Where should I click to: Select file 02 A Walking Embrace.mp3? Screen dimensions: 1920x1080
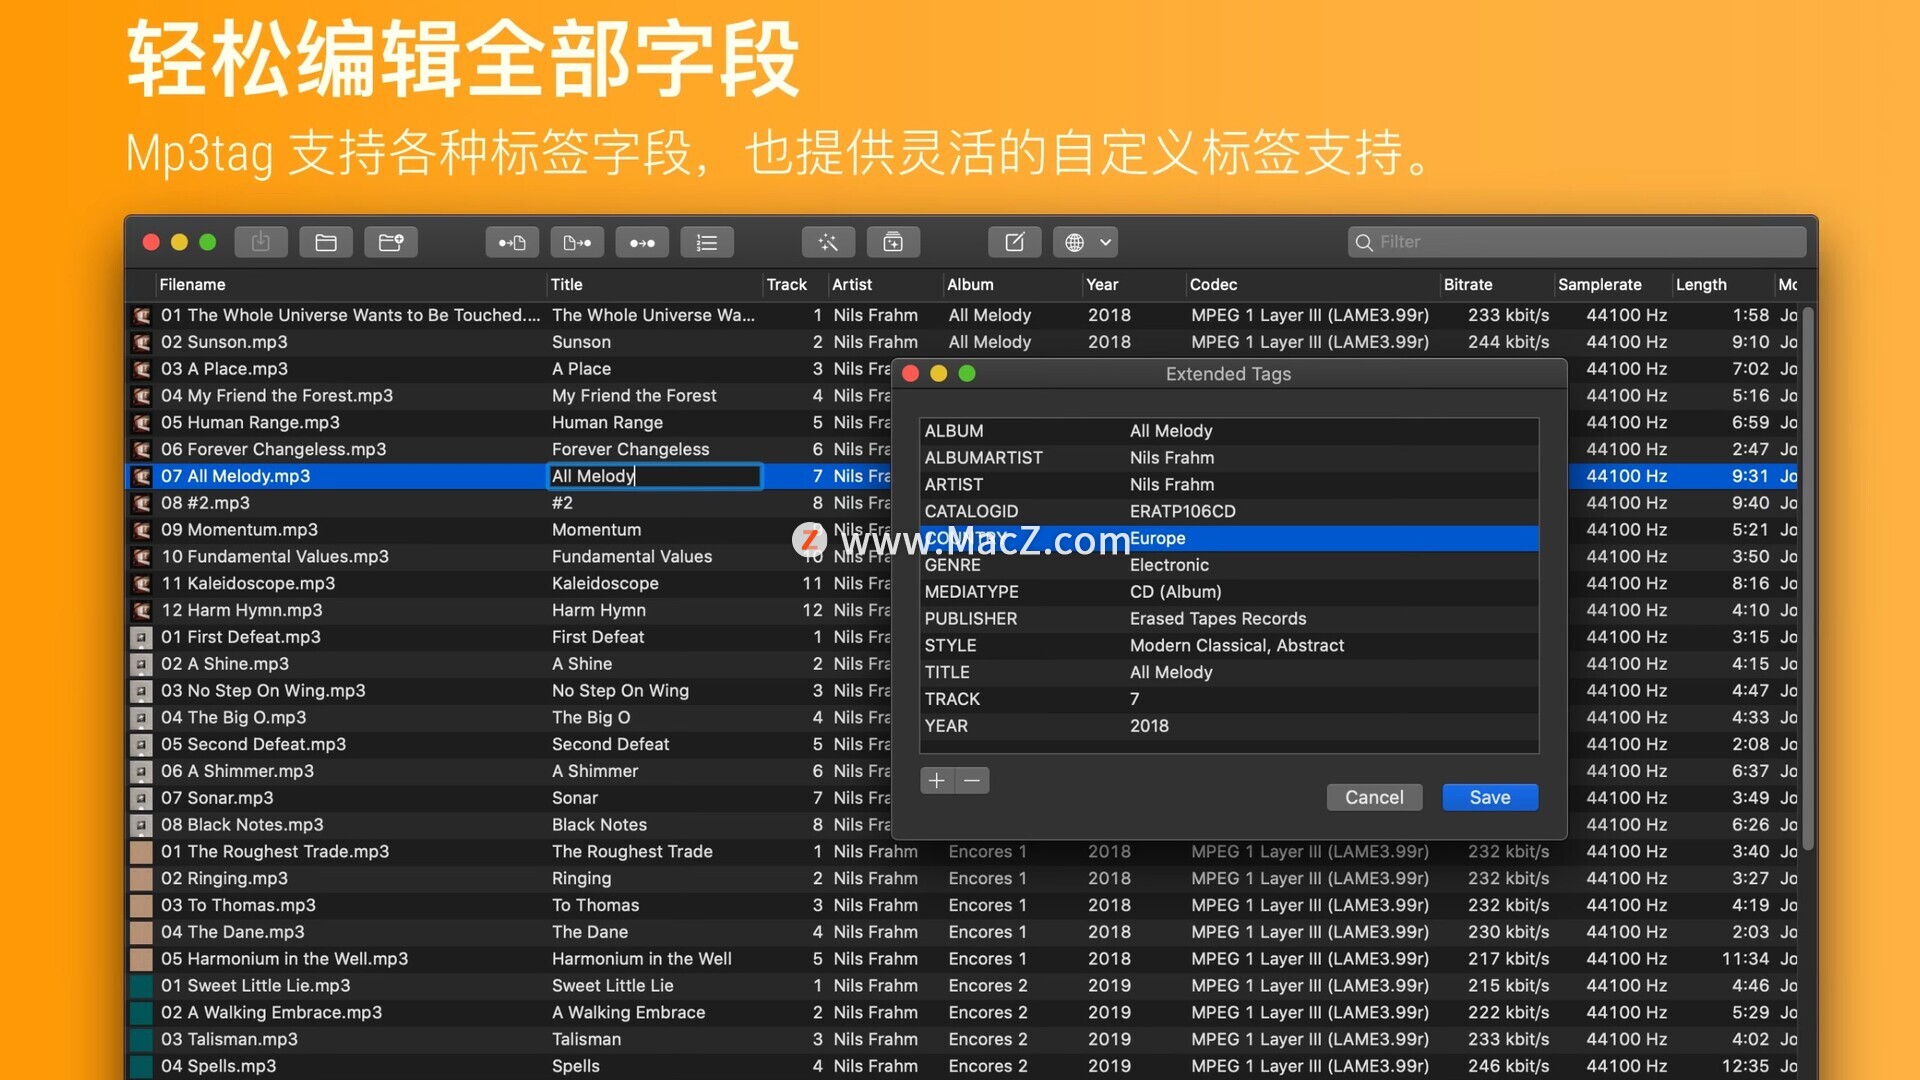(x=271, y=1013)
